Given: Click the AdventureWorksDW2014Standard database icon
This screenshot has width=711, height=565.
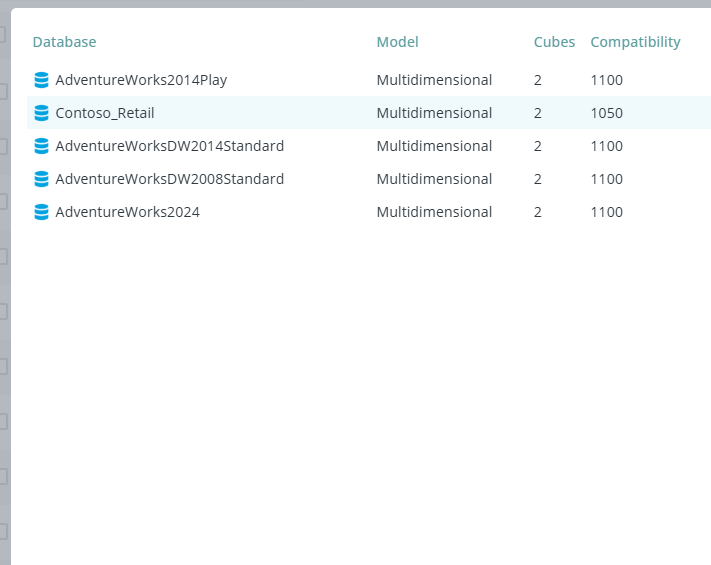Looking at the screenshot, I should pos(41,146).
